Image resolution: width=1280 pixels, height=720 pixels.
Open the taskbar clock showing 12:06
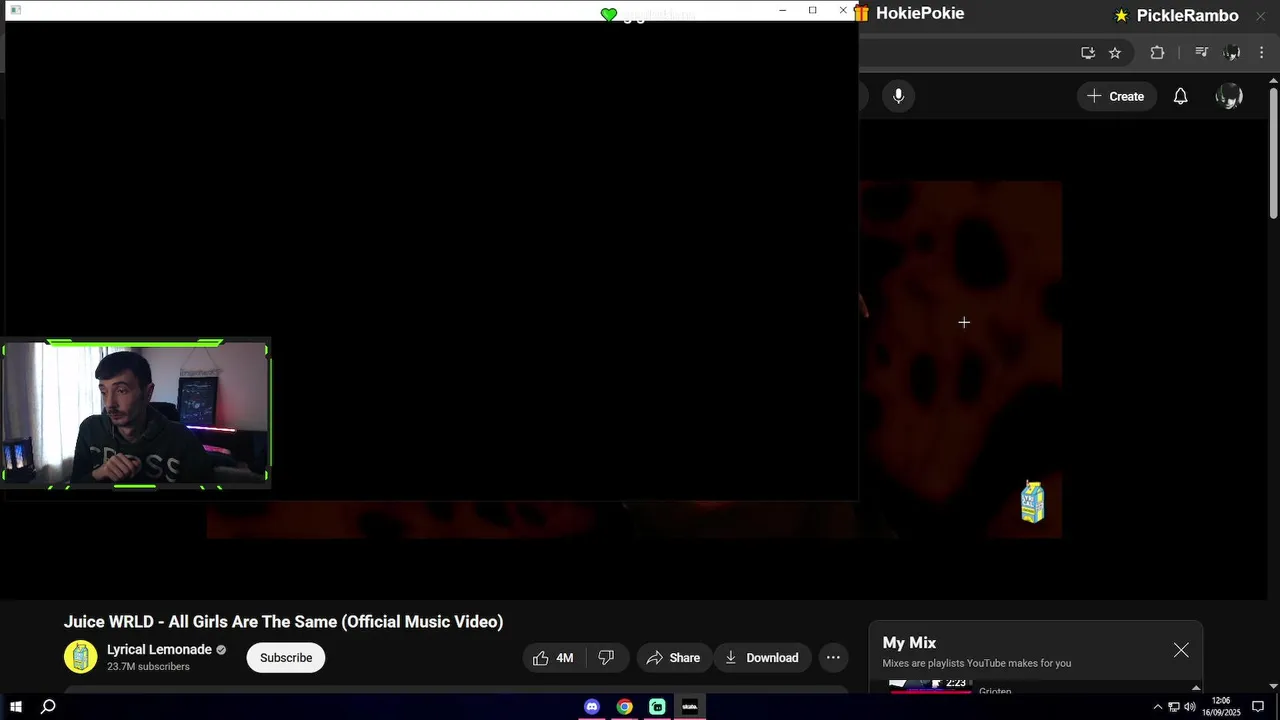(1221, 707)
